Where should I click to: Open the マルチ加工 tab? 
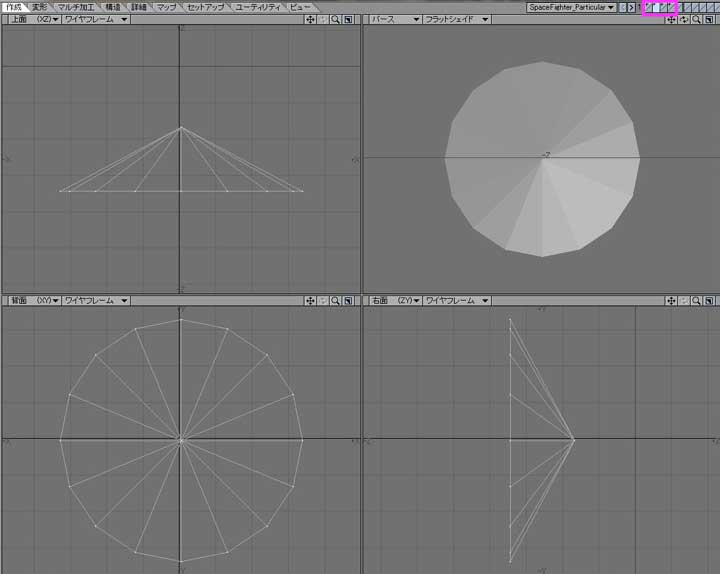[76, 7]
